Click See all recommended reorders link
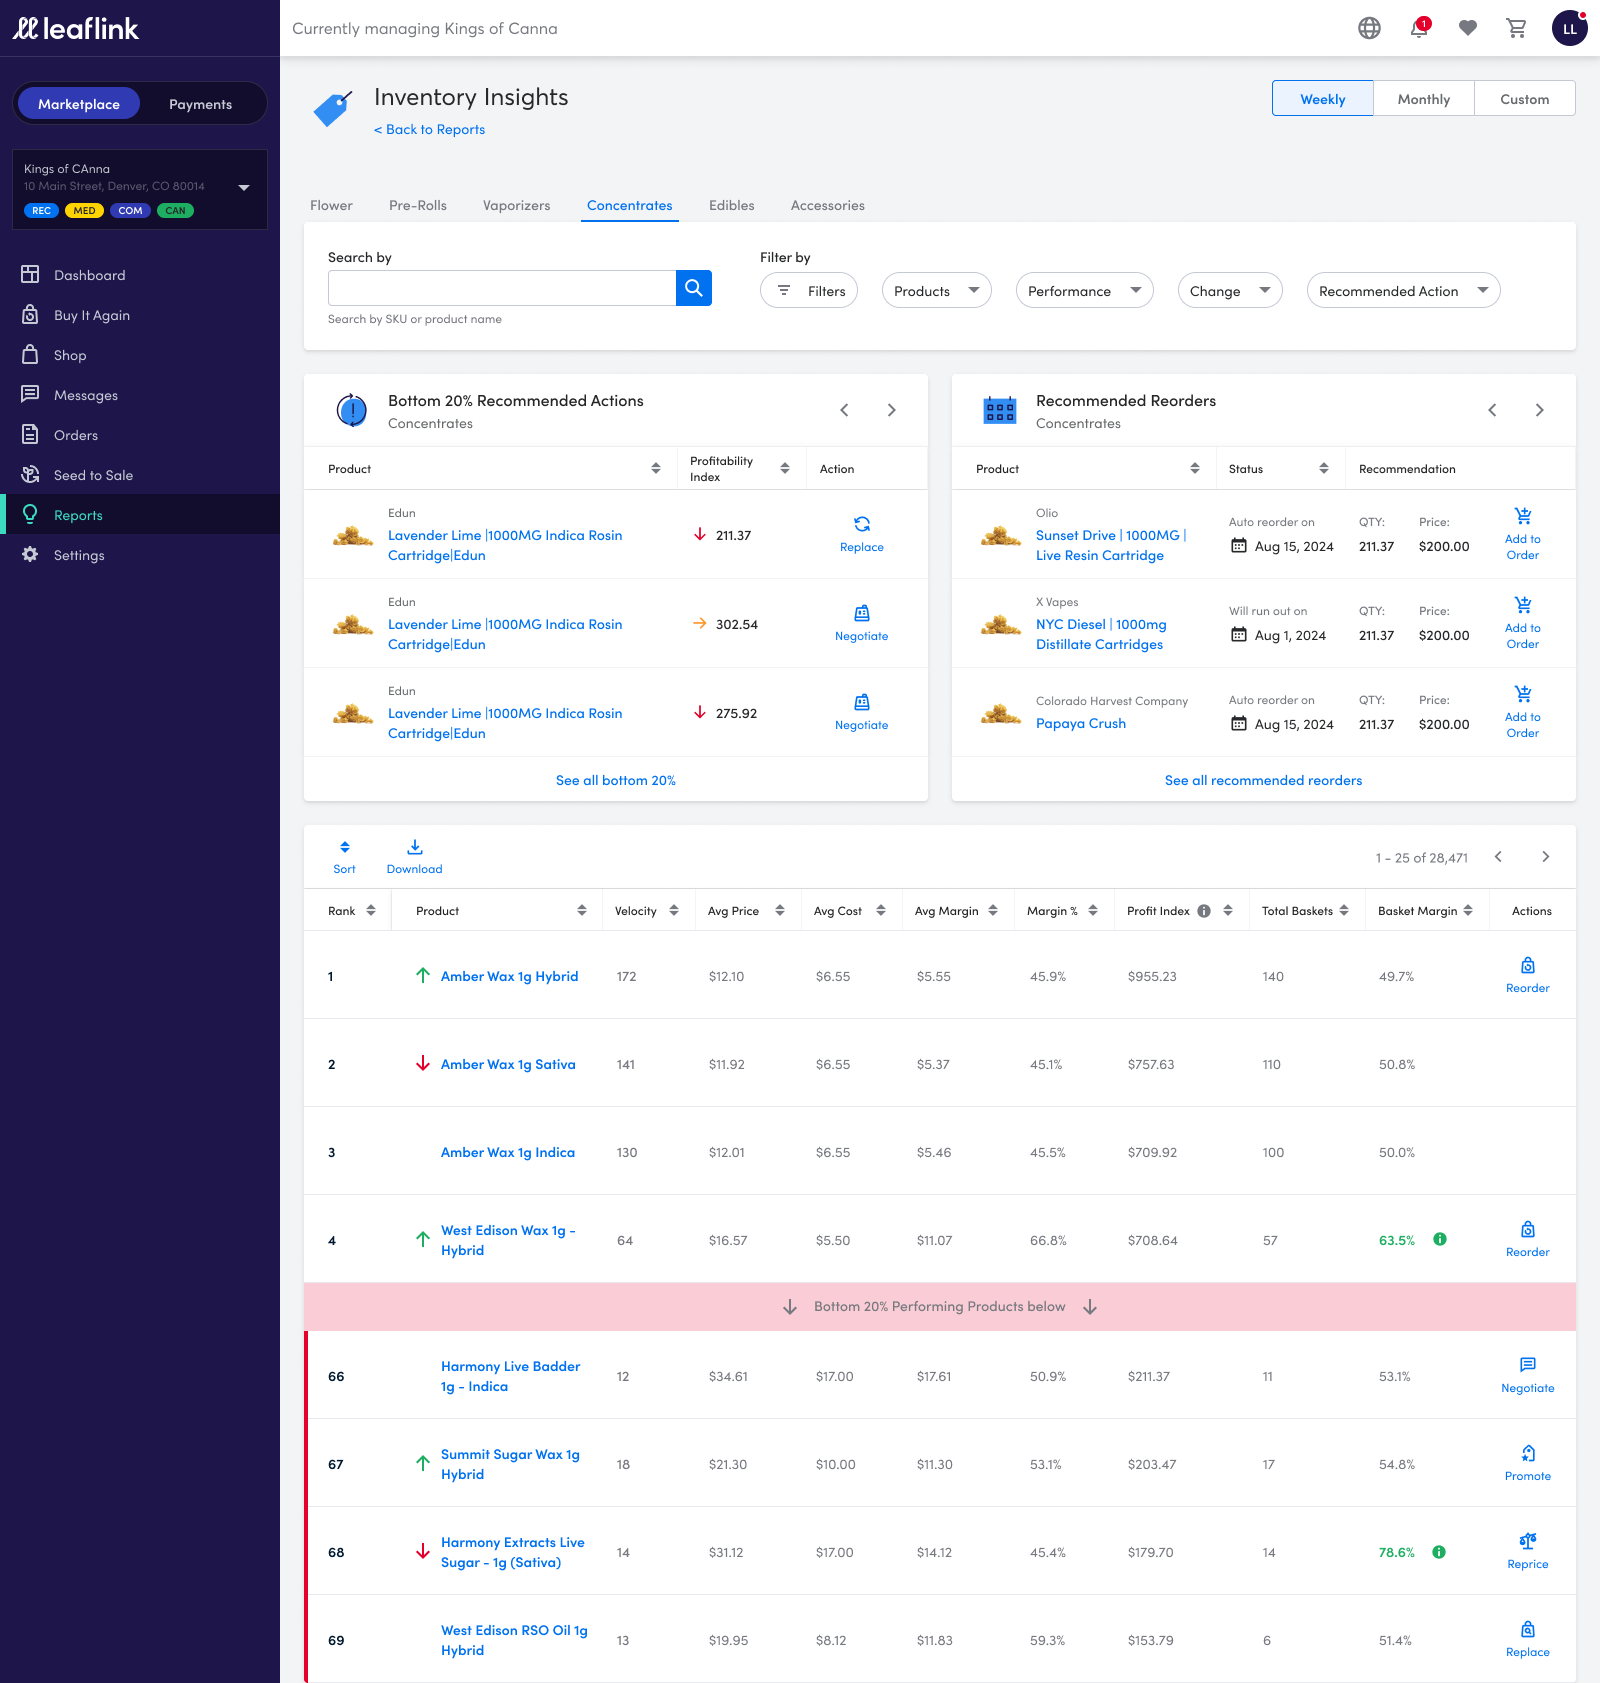The image size is (1600, 1683). [x=1263, y=780]
